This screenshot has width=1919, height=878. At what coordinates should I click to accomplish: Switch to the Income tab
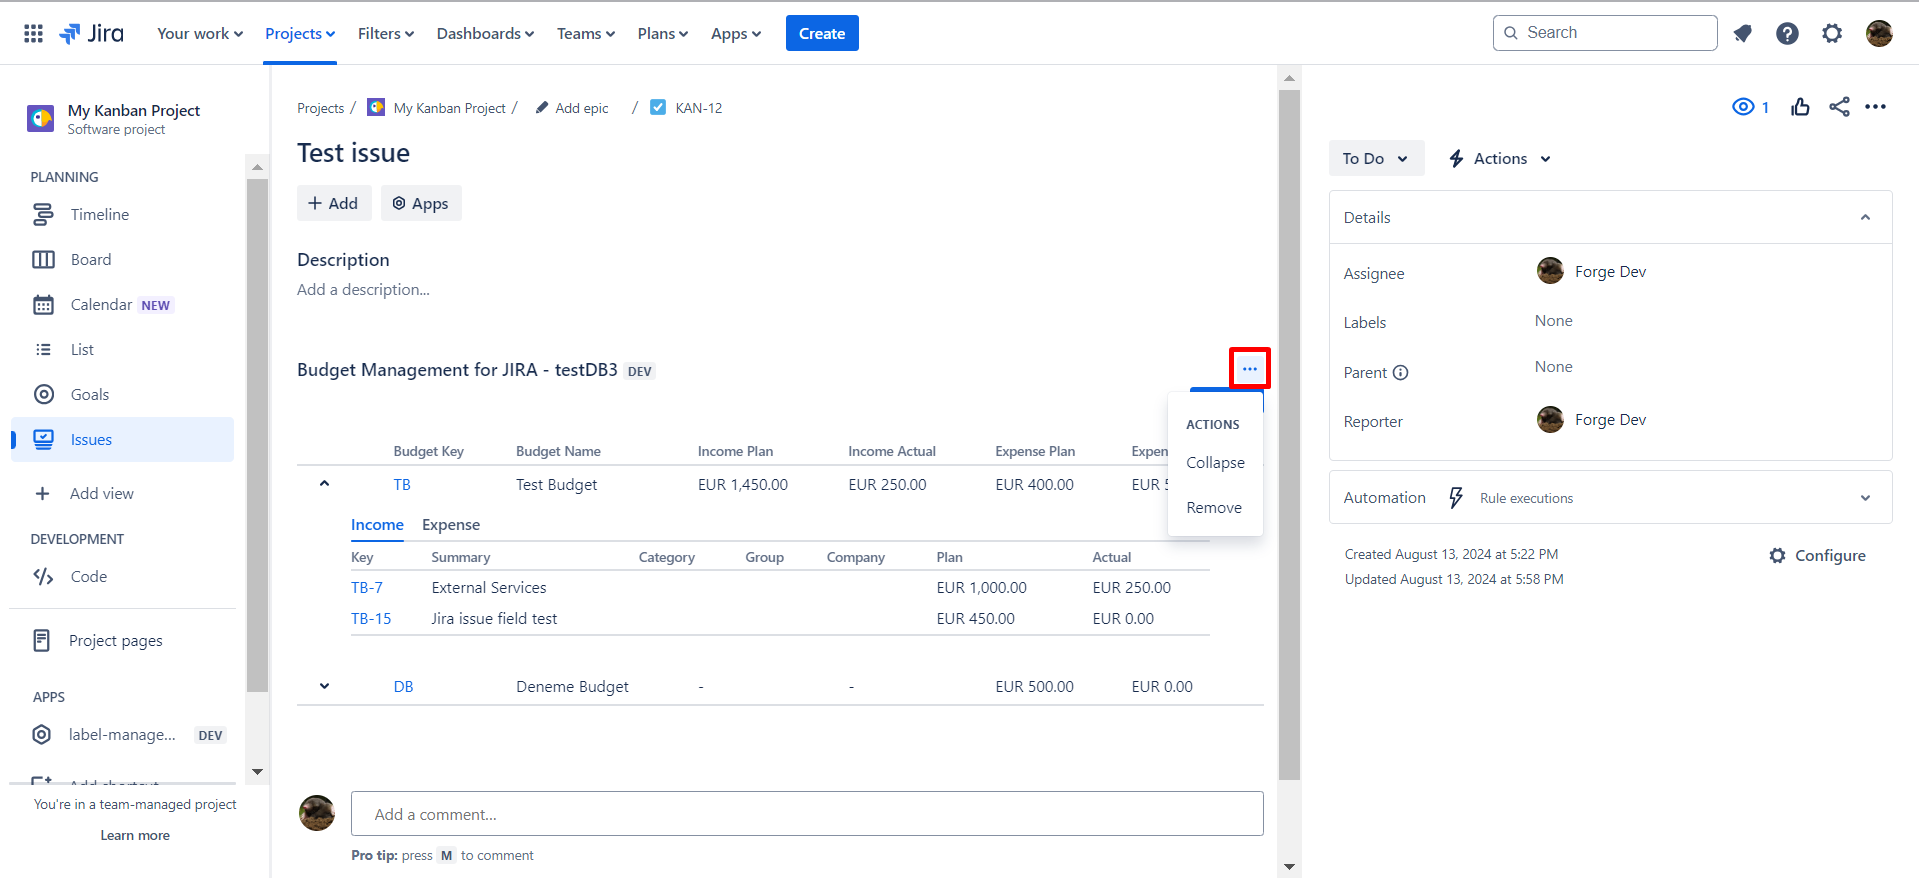coord(377,525)
